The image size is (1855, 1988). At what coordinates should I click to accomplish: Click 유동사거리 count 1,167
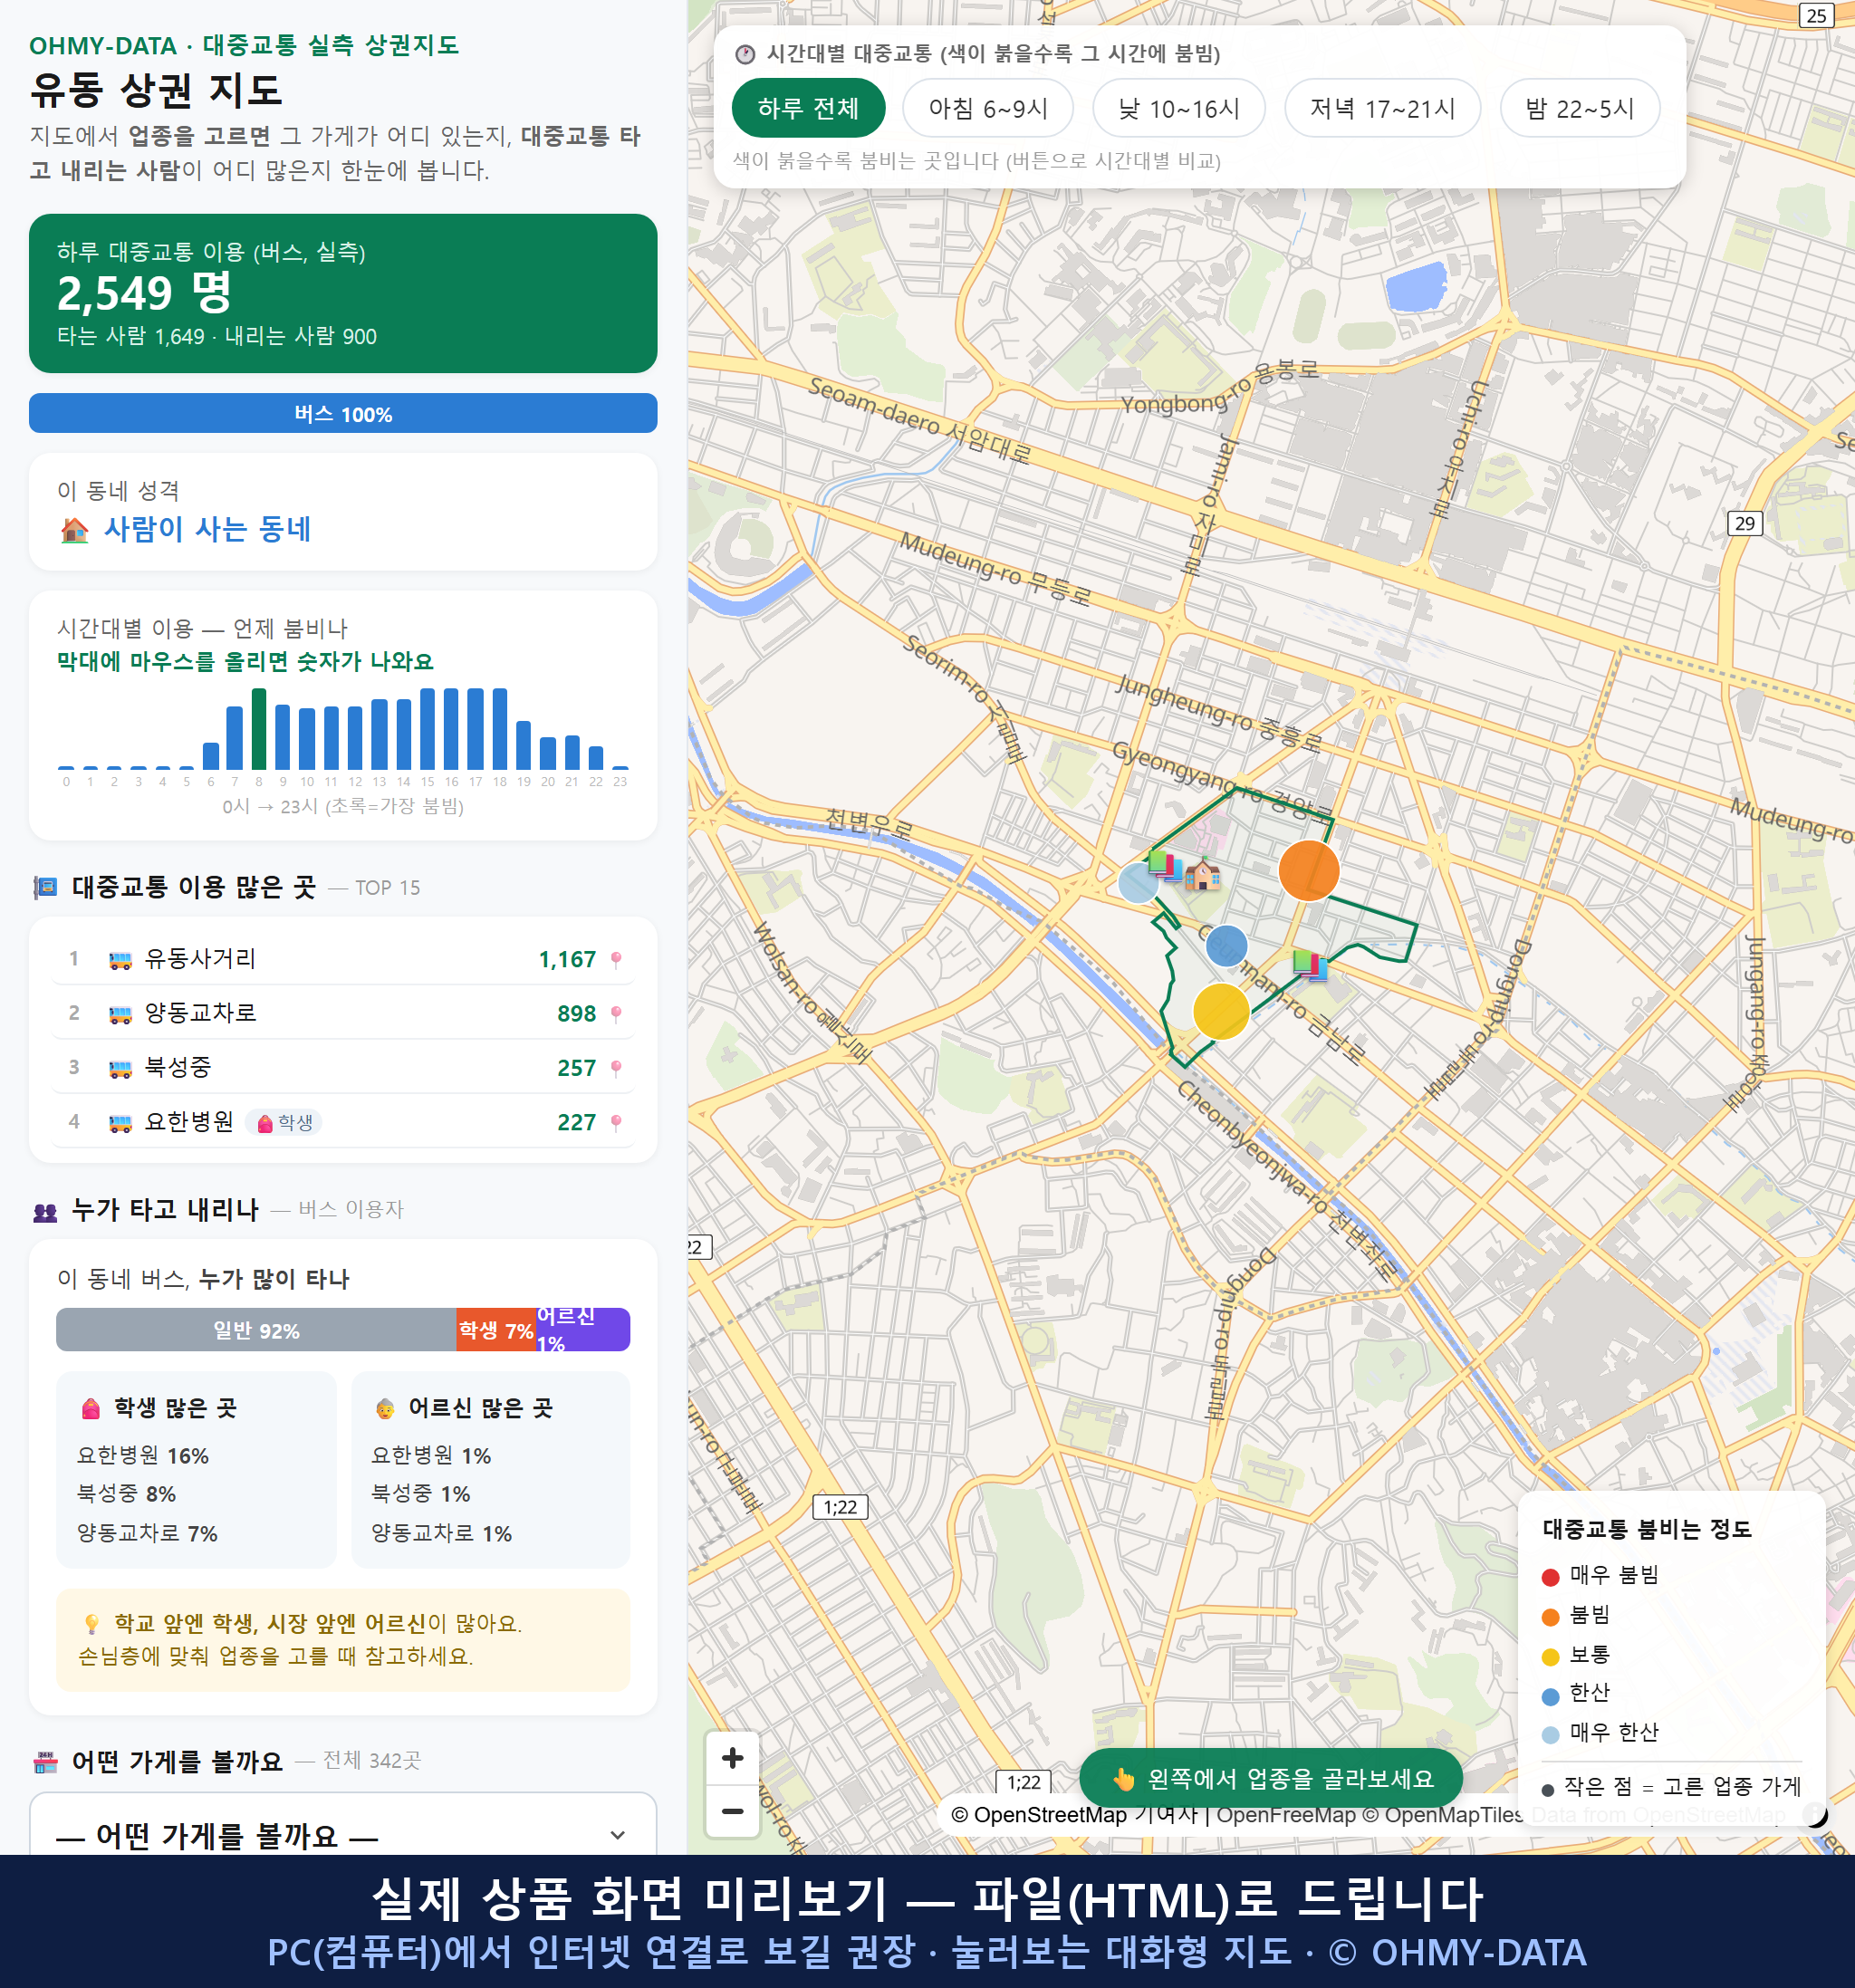567,960
